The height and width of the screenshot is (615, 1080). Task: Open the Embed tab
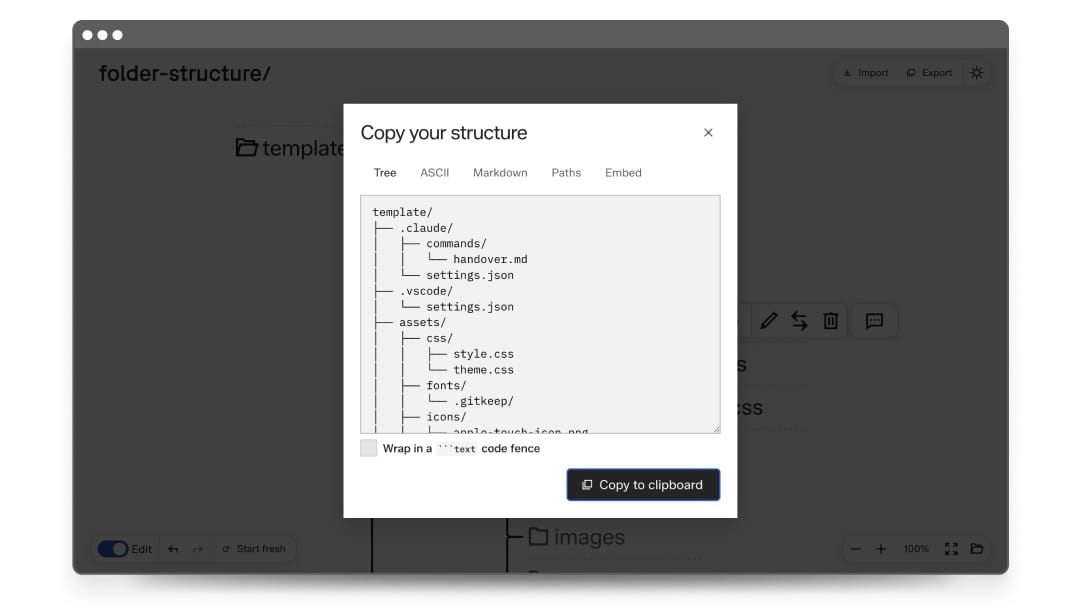tap(623, 173)
